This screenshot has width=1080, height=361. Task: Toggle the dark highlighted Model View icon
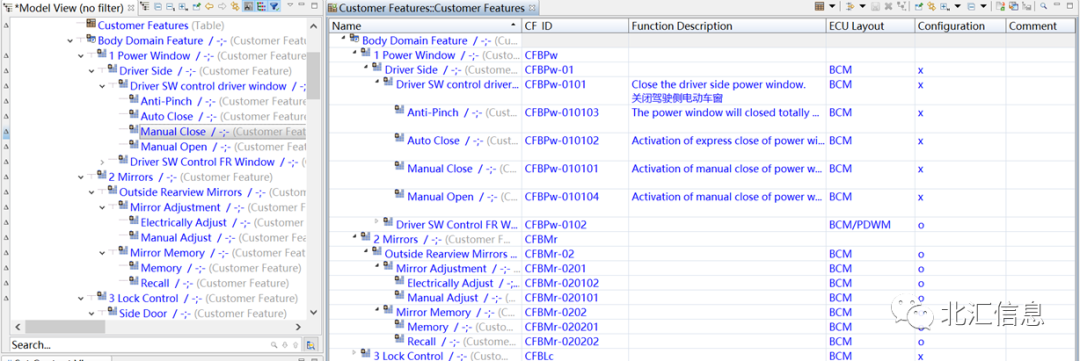tap(248, 6)
